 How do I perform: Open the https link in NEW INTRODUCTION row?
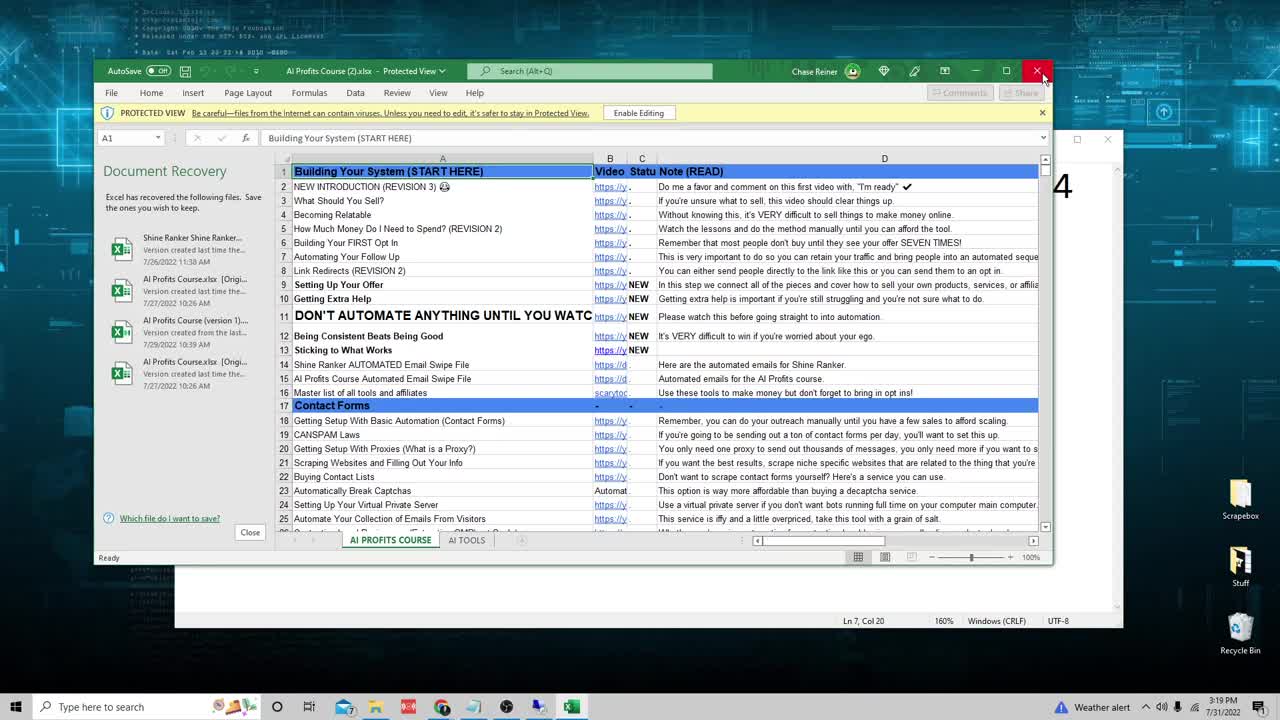tap(610, 187)
